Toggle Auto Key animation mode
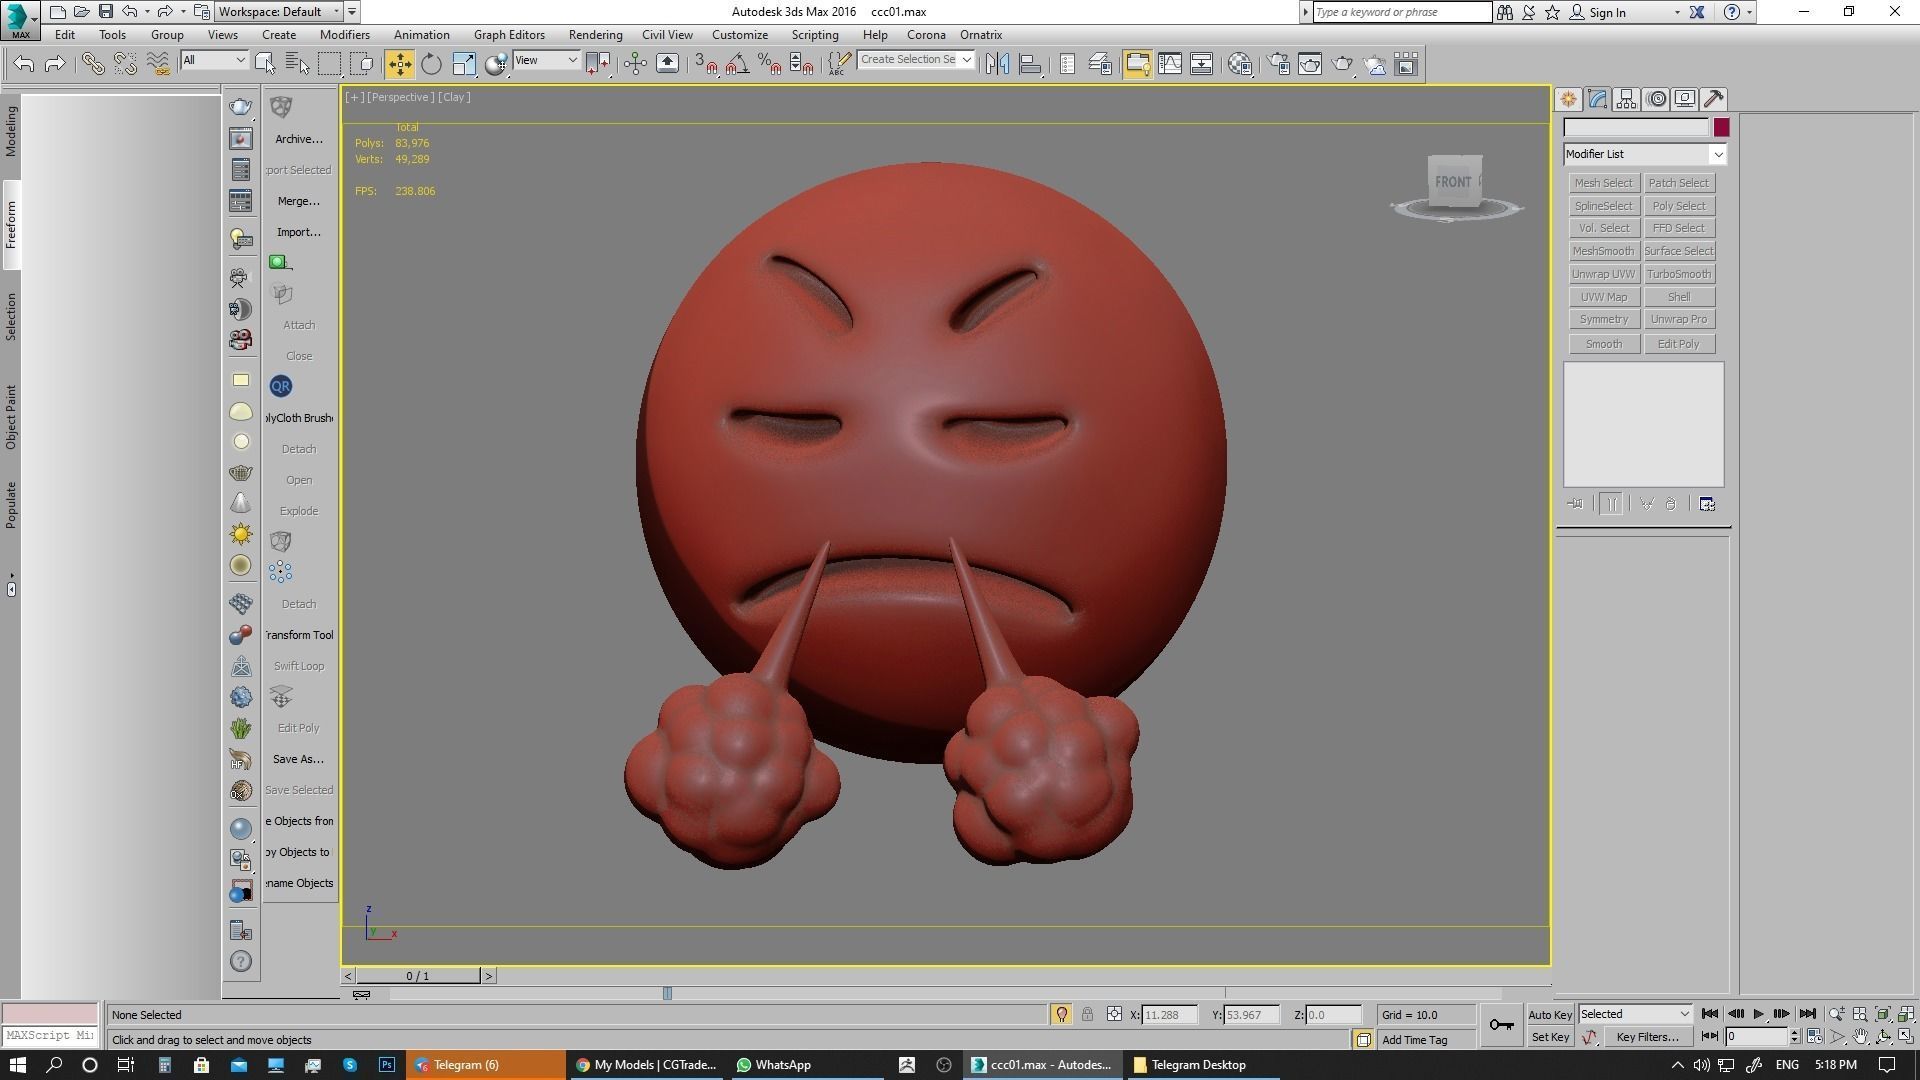This screenshot has height=1080, width=1920. (1550, 1014)
